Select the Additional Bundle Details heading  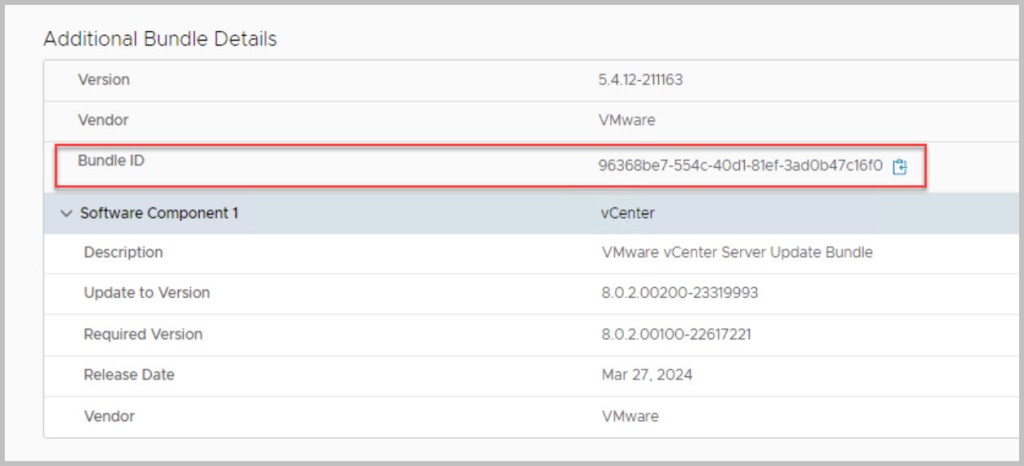(x=160, y=39)
